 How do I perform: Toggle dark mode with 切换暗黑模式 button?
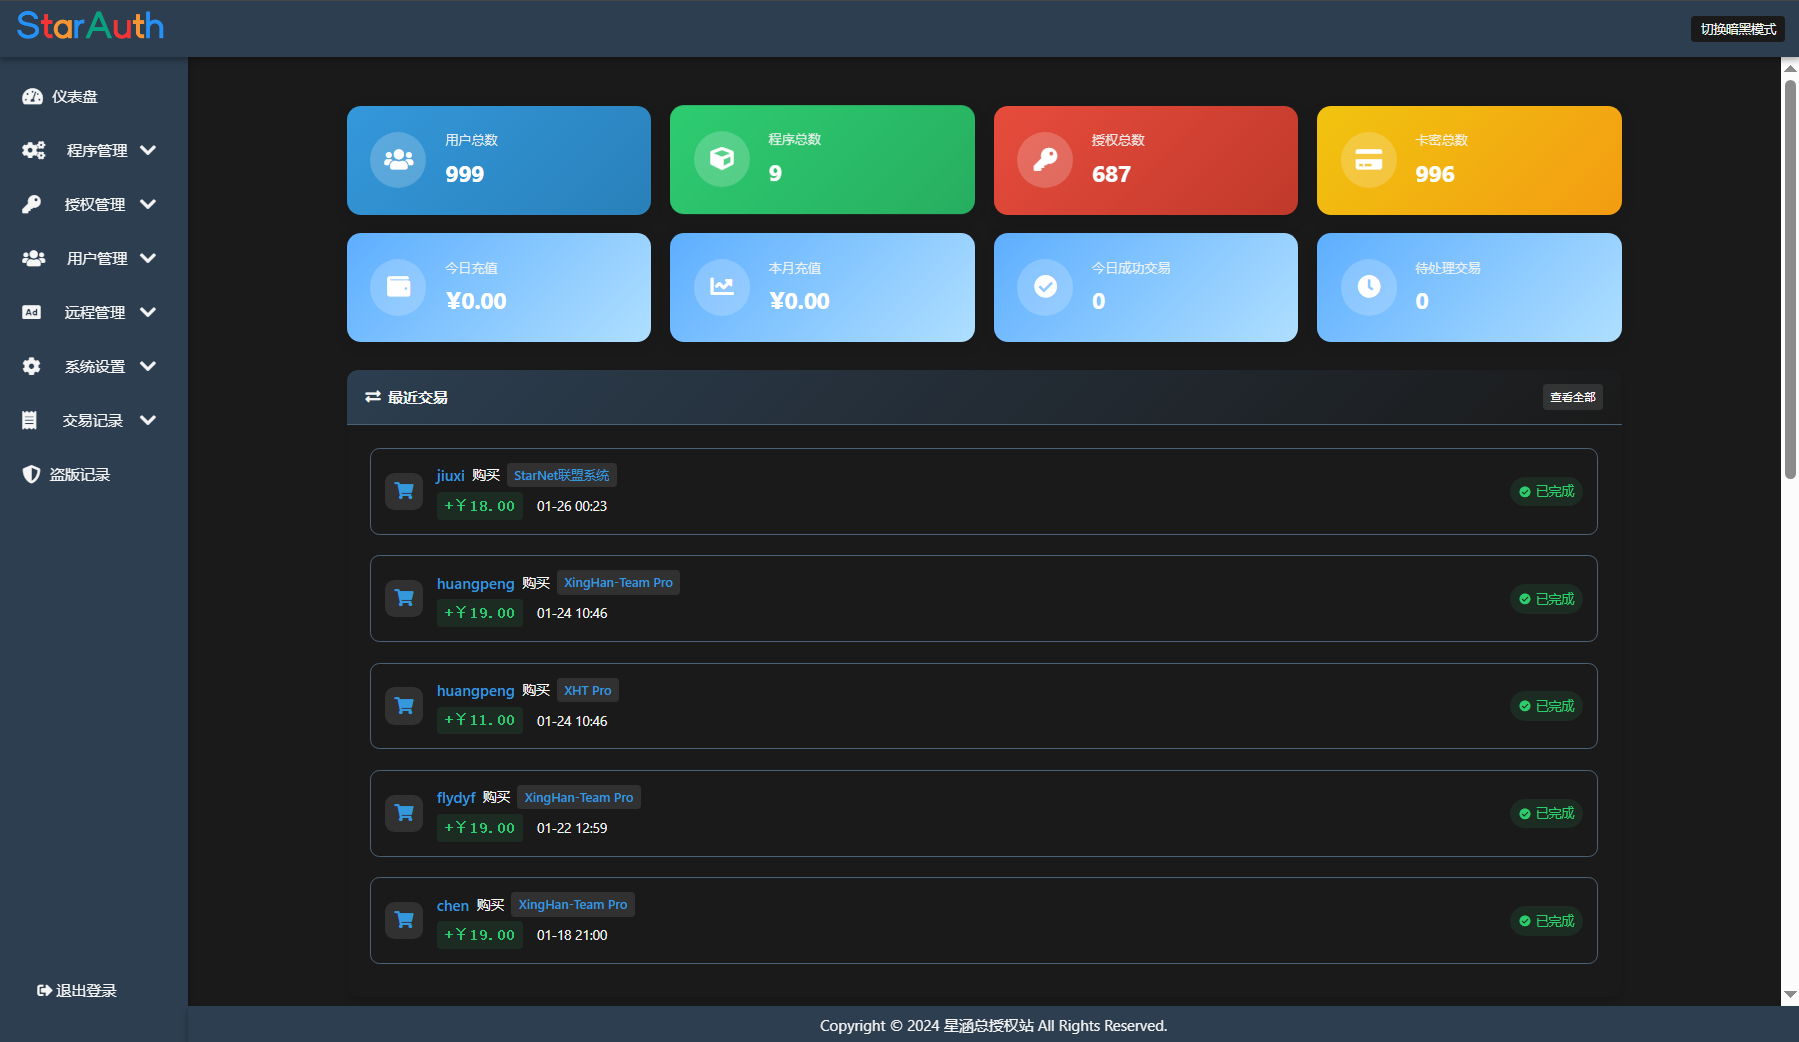[1737, 29]
